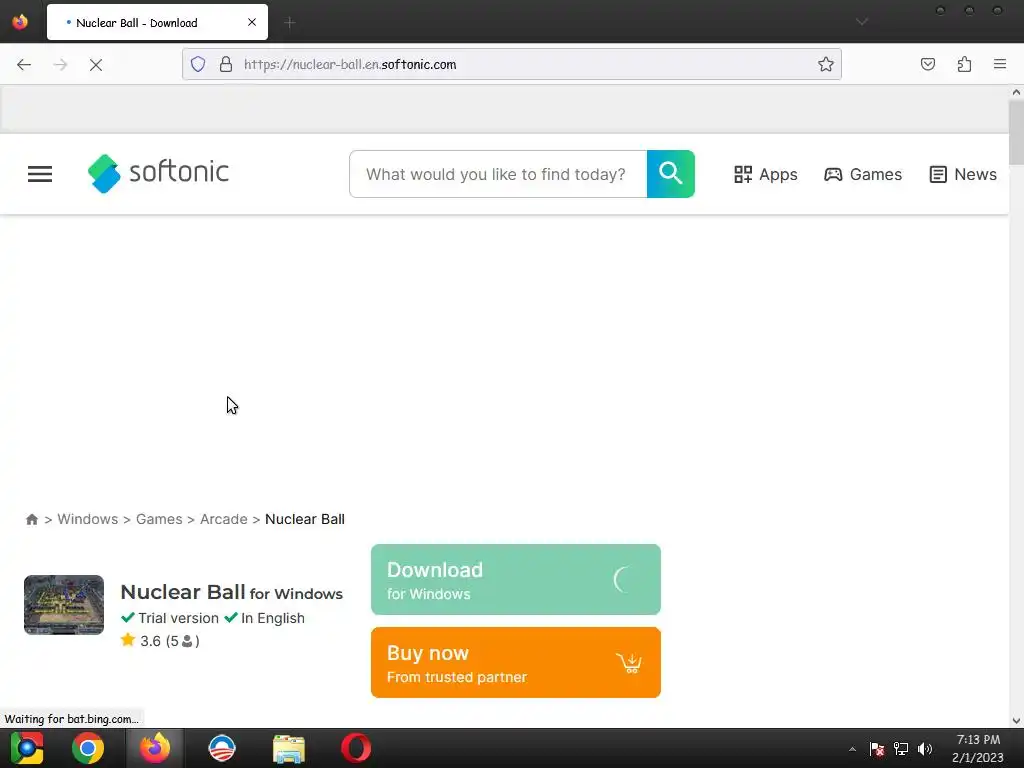The width and height of the screenshot is (1024, 768).
Task: Click the 3.6 star rating
Action: pyautogui.click(x=160, y=641)
